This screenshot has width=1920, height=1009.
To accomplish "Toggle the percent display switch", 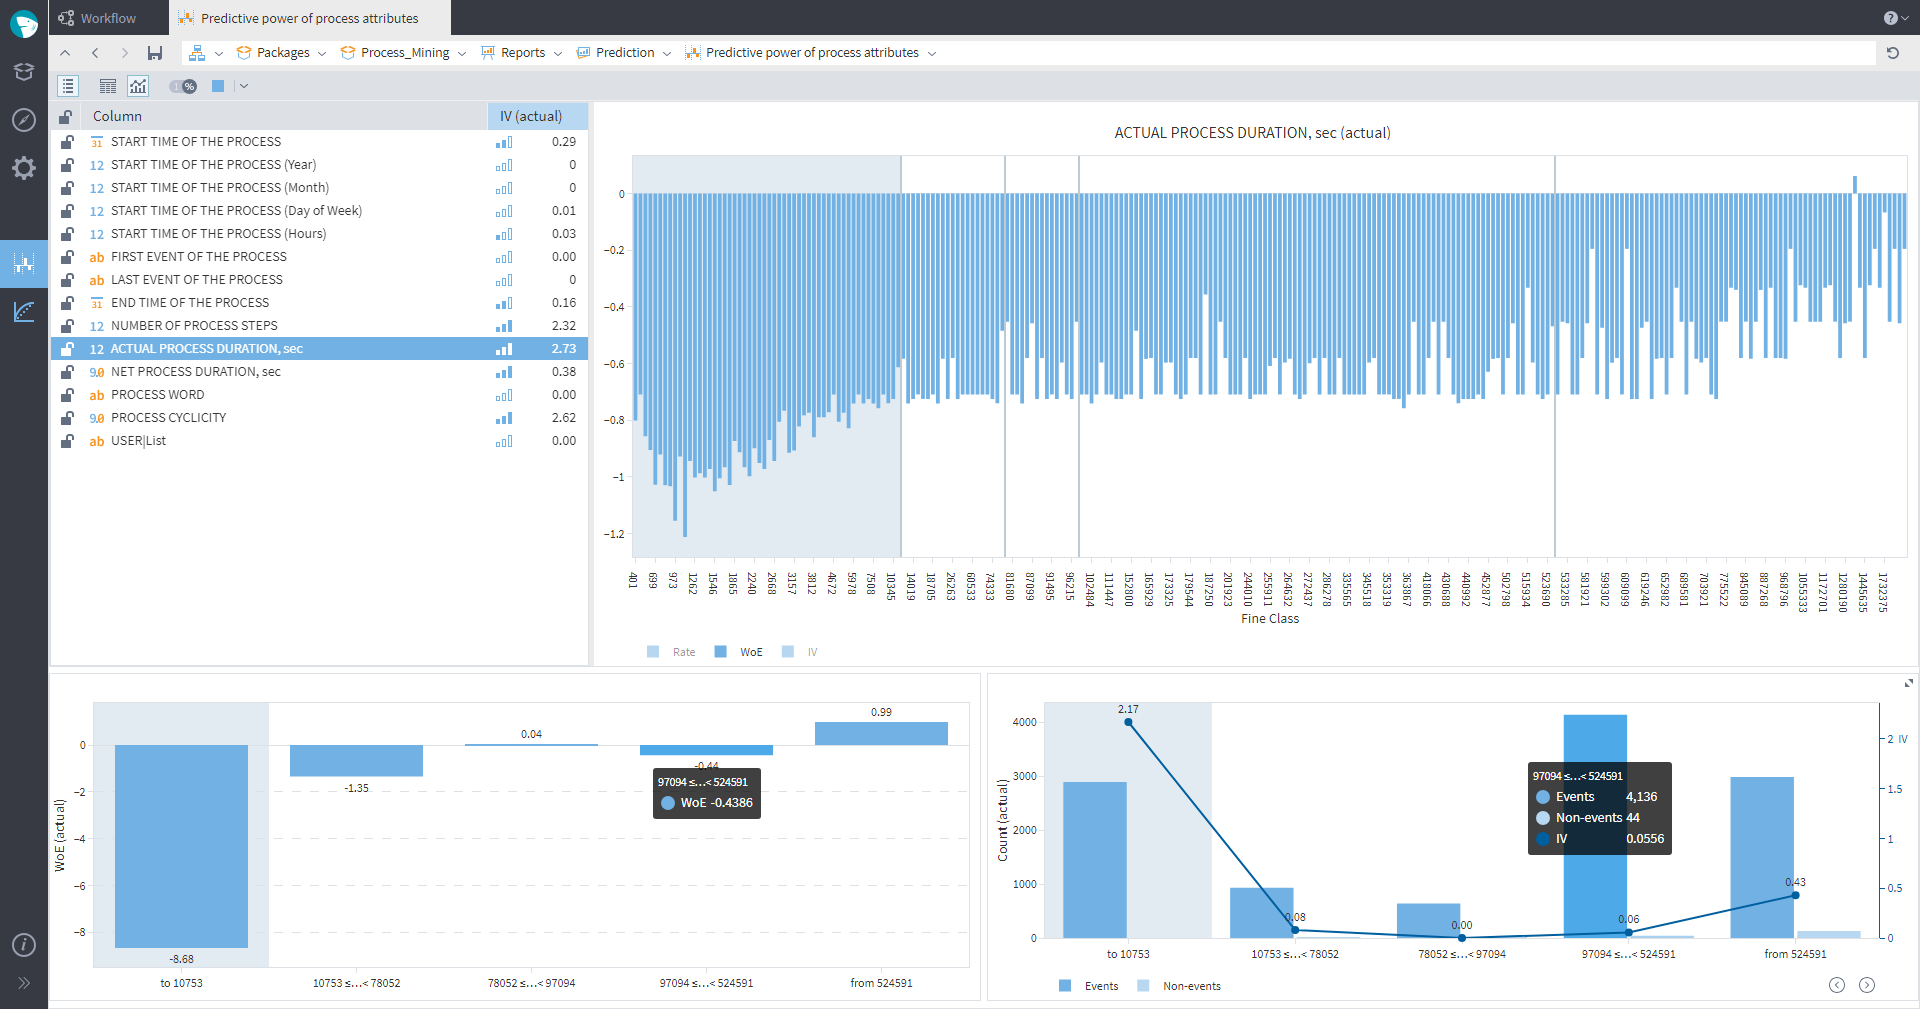I will [183, 86].
